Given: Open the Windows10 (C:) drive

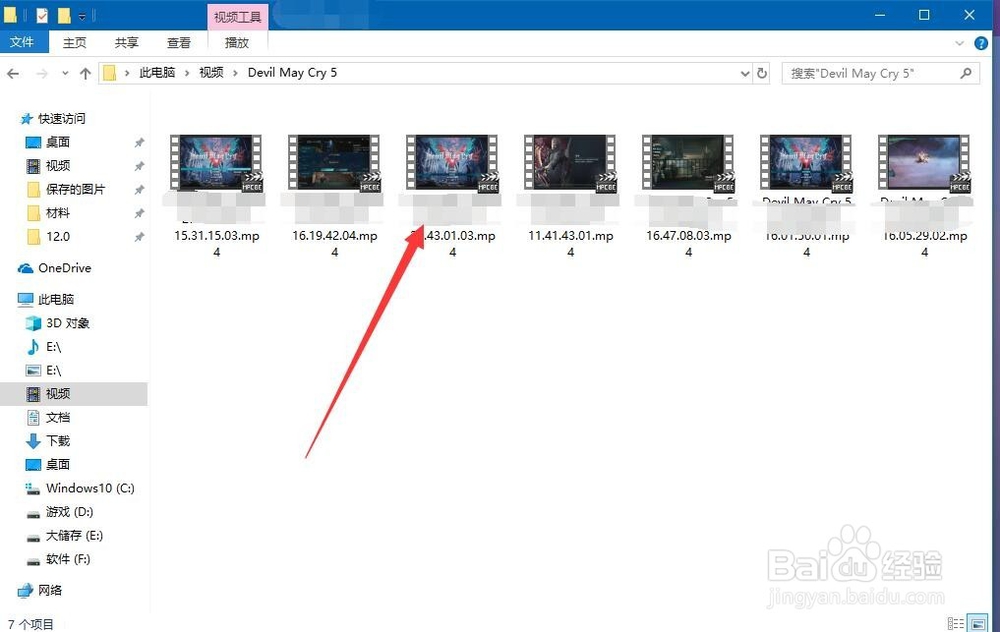Looking at the screenshot, I should pos(81,488).
